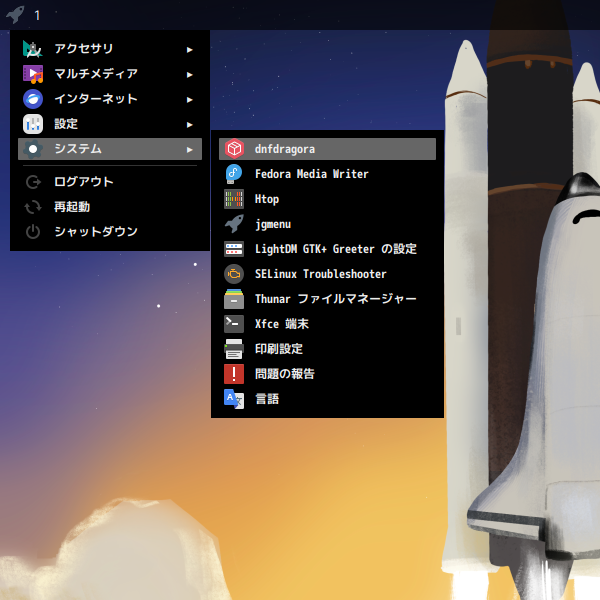Click the Xfce 端末 terminal icon
This screenshot has height=600, width=600.
click(234, 324)
